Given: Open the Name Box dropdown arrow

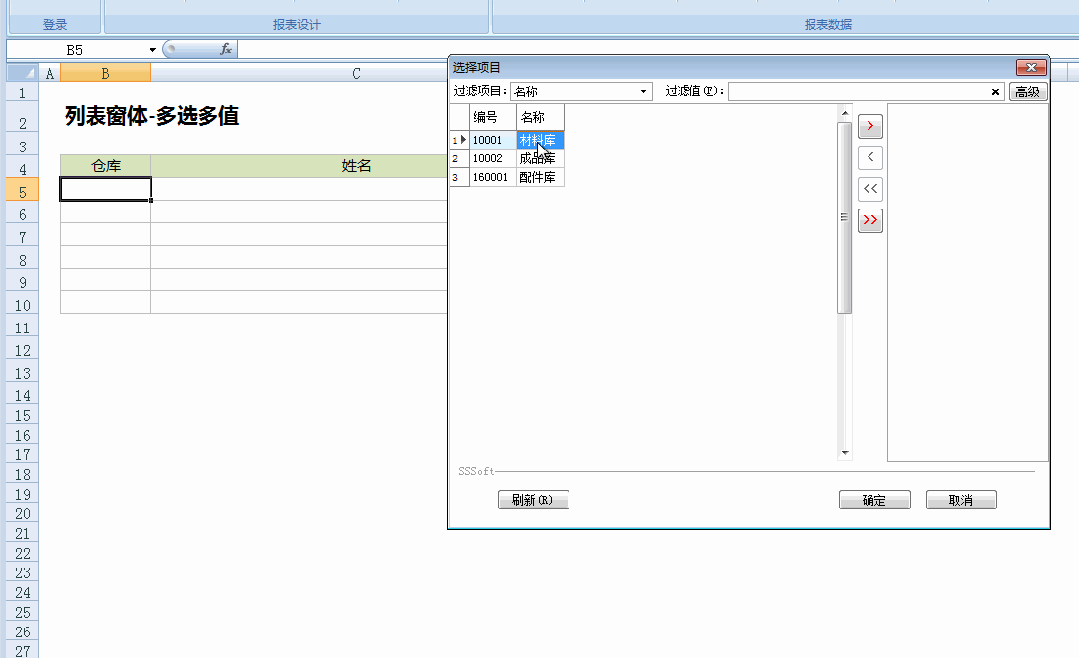Looking at the screenshot, I should (x=152, y=50).
